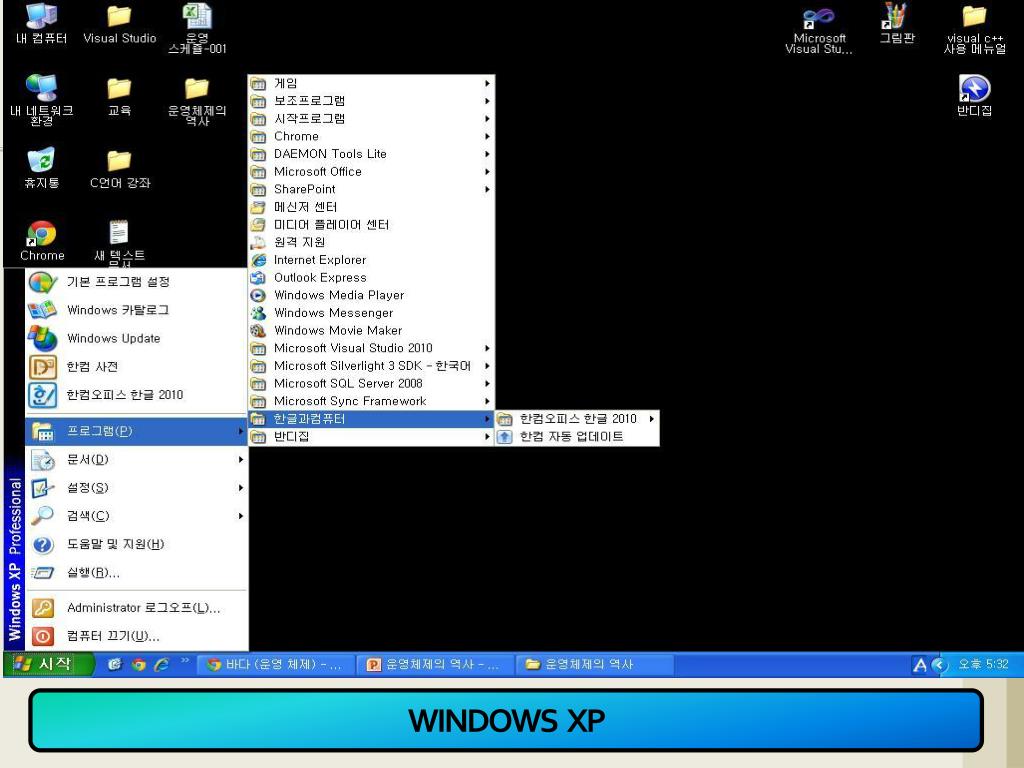Expand the 문서(D) submenu
This screenshot has width=1024, height=768.
[x=136, y=460]
